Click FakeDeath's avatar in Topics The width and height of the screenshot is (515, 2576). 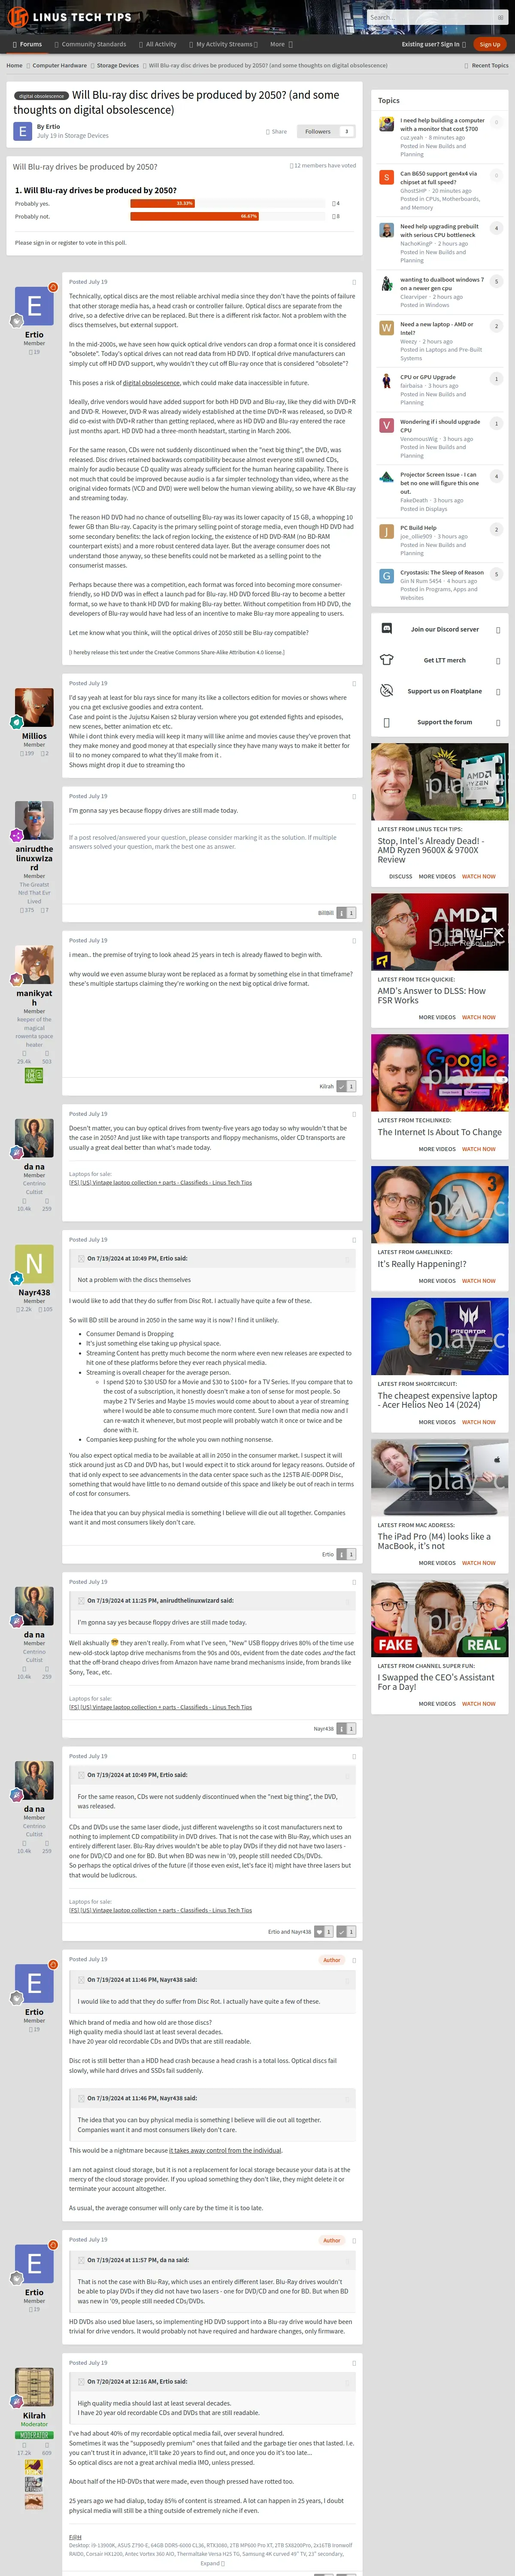tap(386, 478)
